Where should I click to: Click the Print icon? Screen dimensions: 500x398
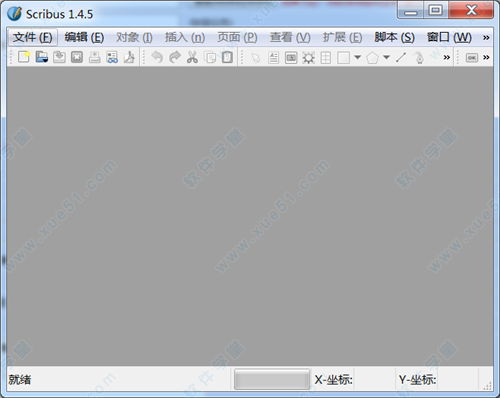click(x=95, y=57)
